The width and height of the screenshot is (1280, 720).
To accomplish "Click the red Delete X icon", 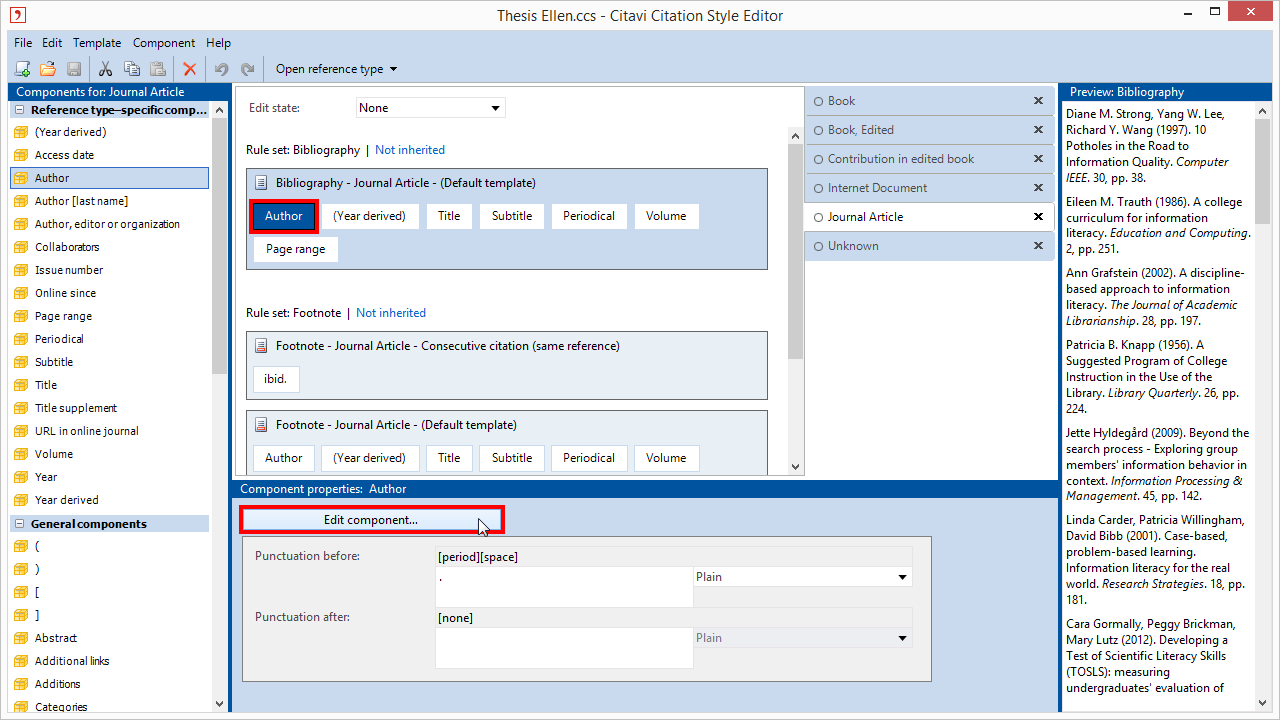I will (x=189, y=69).
